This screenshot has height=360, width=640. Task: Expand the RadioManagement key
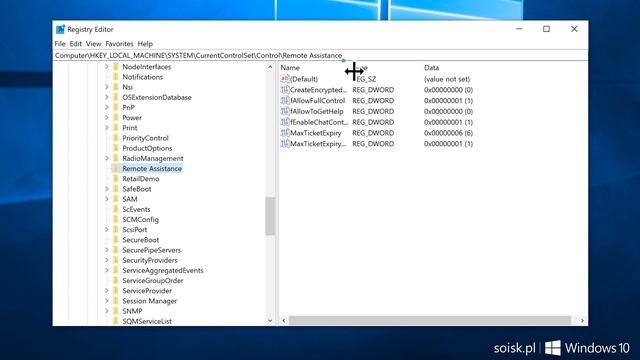tap(107, 158)
